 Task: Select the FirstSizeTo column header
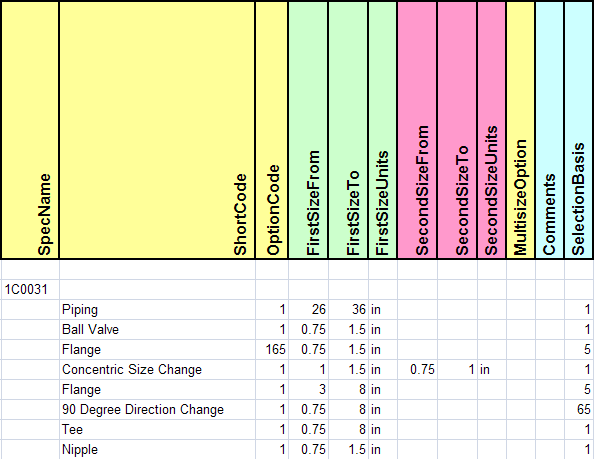click(348, 130)
